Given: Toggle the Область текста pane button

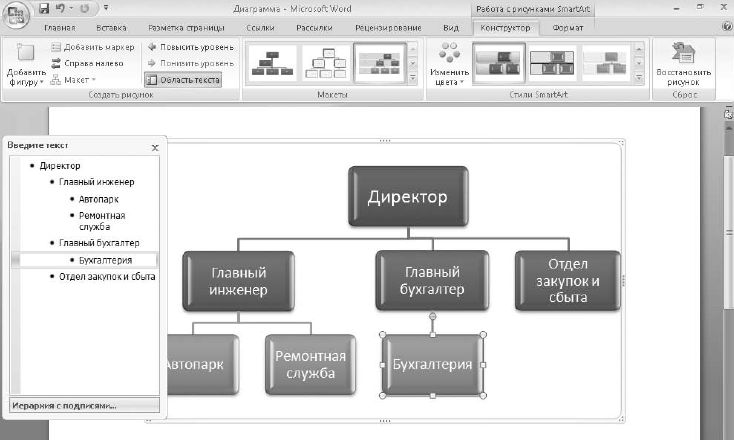Looking at the screenshot, I should 183,80.
